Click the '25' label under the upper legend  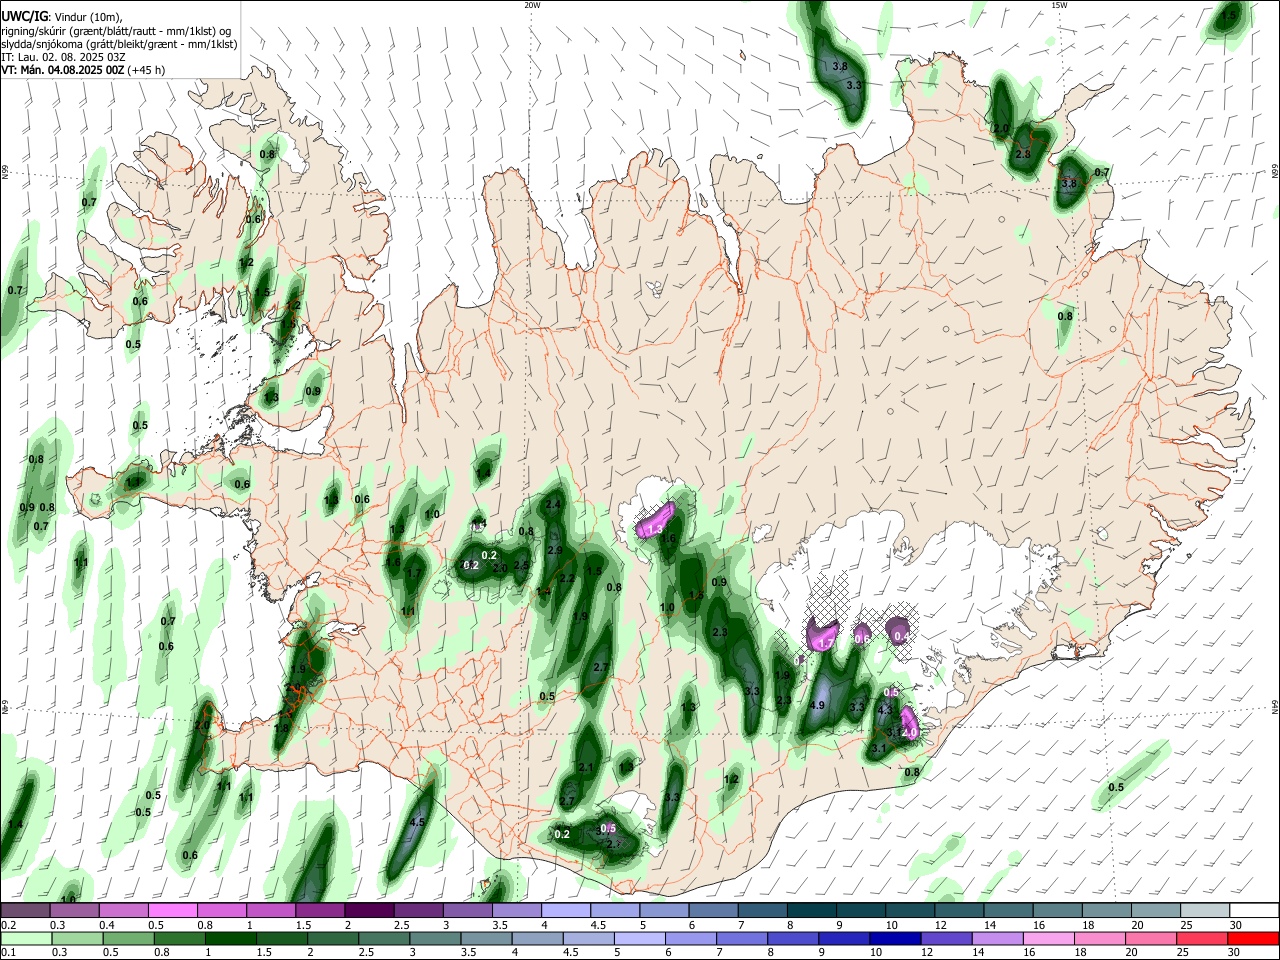(1182, 925)
